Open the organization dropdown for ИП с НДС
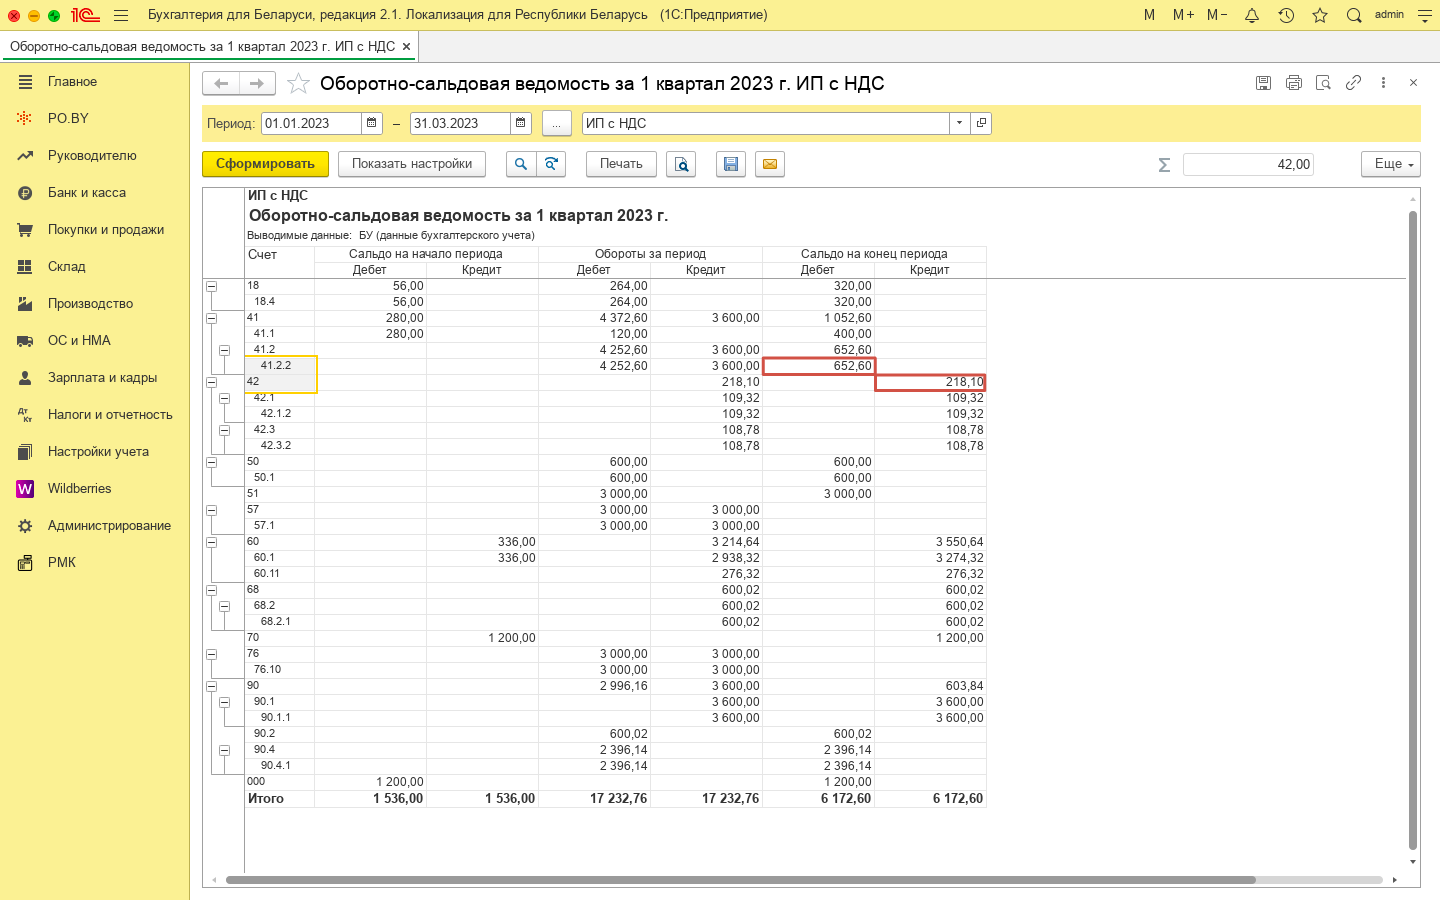 (959, 123)
